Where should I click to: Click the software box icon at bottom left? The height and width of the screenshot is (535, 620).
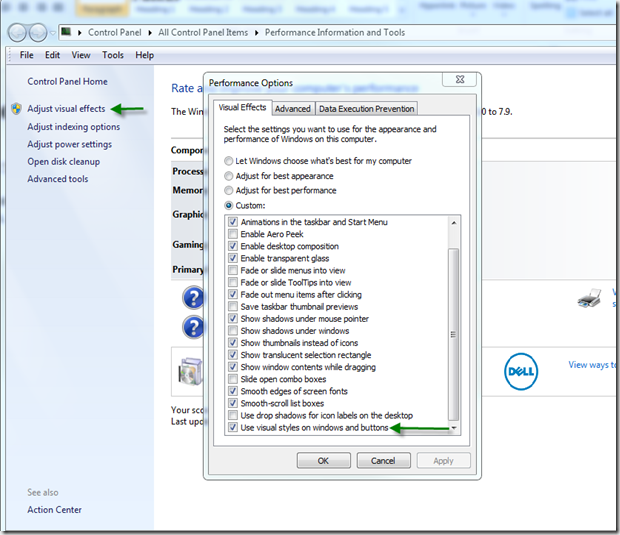[x=190, y=372]
